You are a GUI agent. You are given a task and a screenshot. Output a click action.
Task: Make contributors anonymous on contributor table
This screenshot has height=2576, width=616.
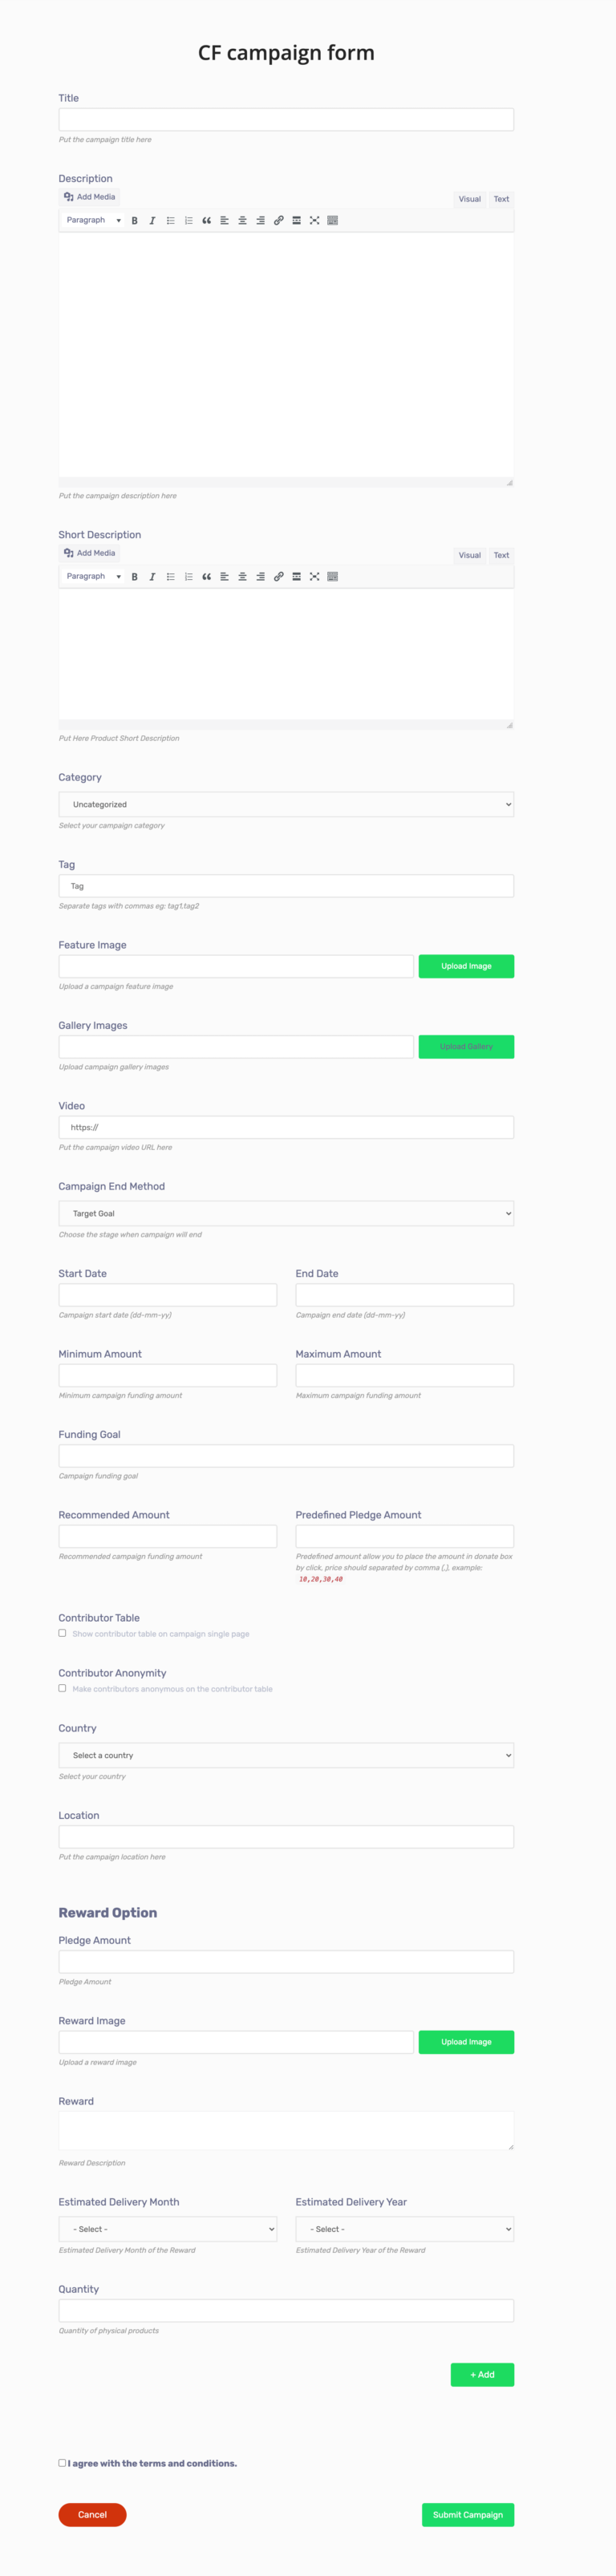coord(62,1688)
